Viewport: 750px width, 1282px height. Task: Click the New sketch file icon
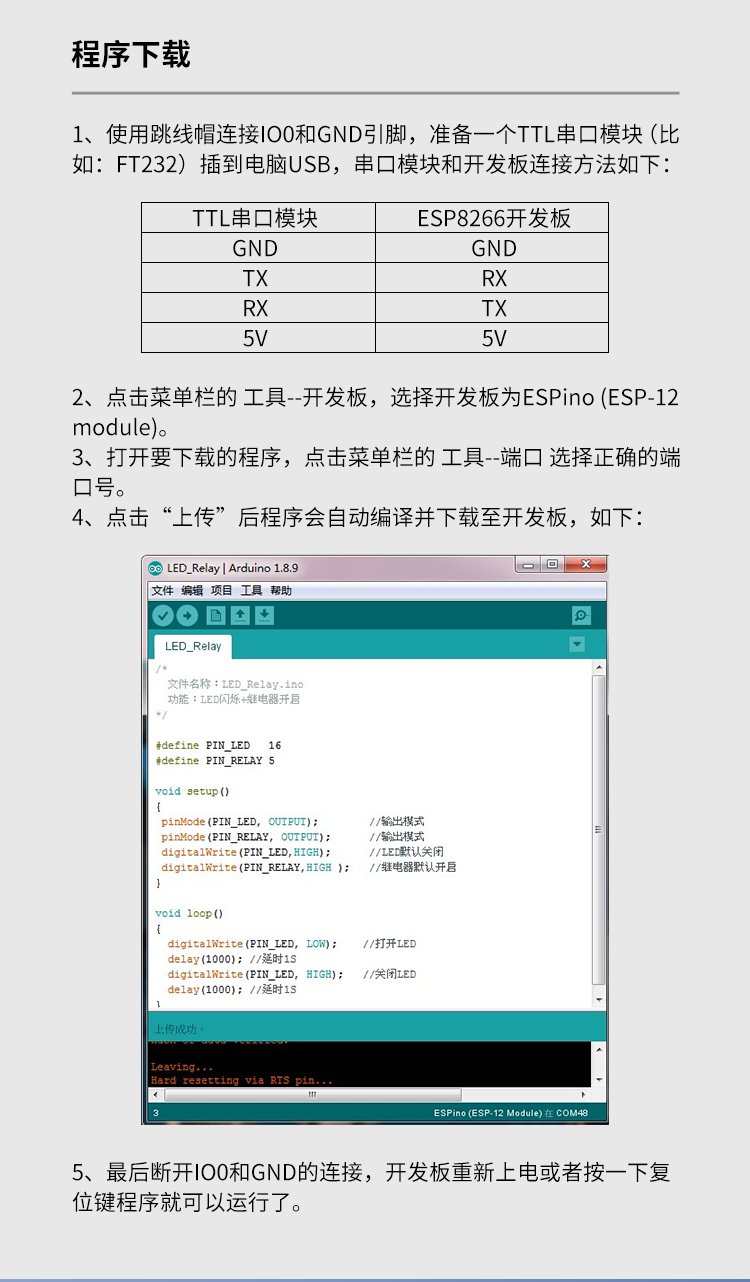(x=215, y=616)
